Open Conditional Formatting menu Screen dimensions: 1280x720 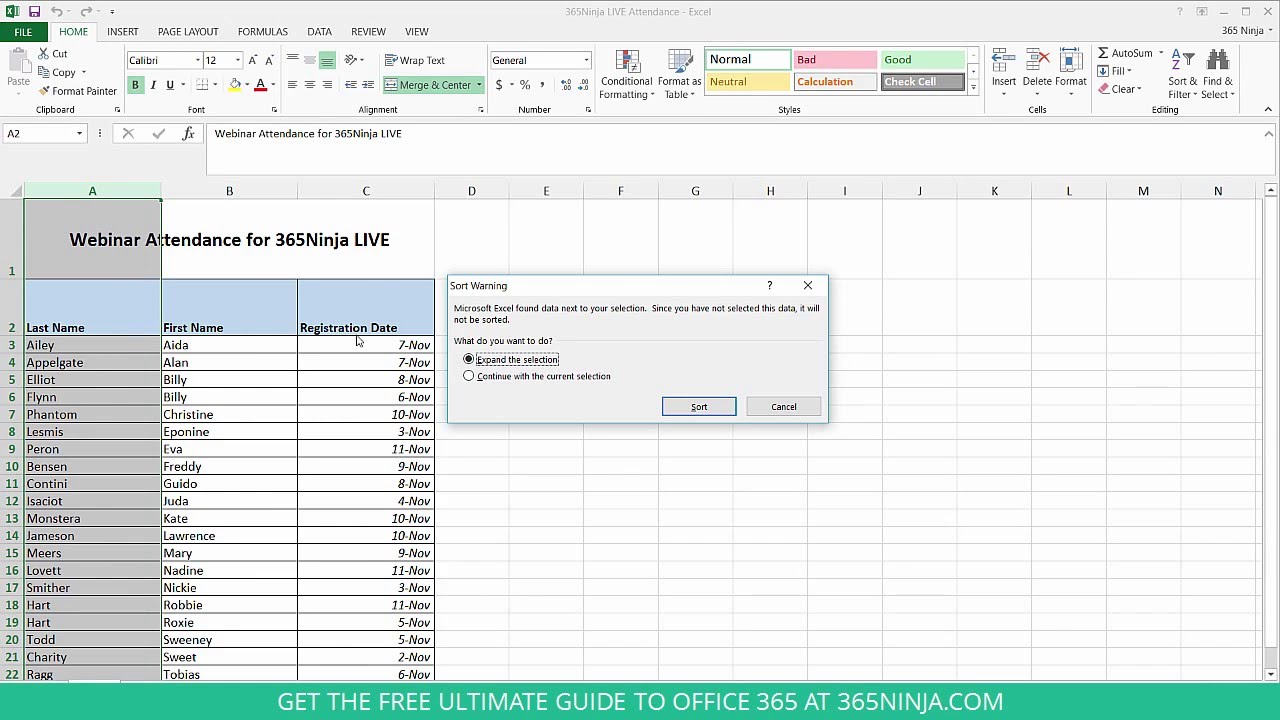[x=627, y=75]
